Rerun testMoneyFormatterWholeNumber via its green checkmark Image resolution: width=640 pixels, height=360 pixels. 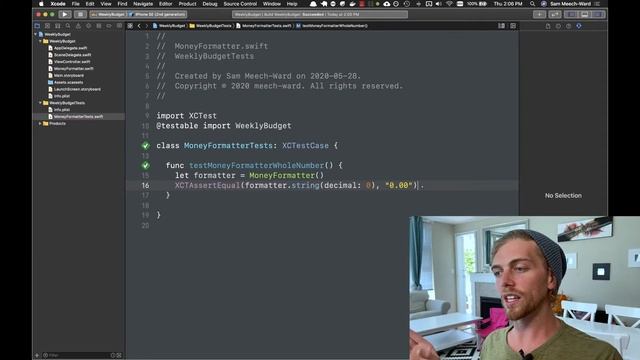tap(146, 165)
